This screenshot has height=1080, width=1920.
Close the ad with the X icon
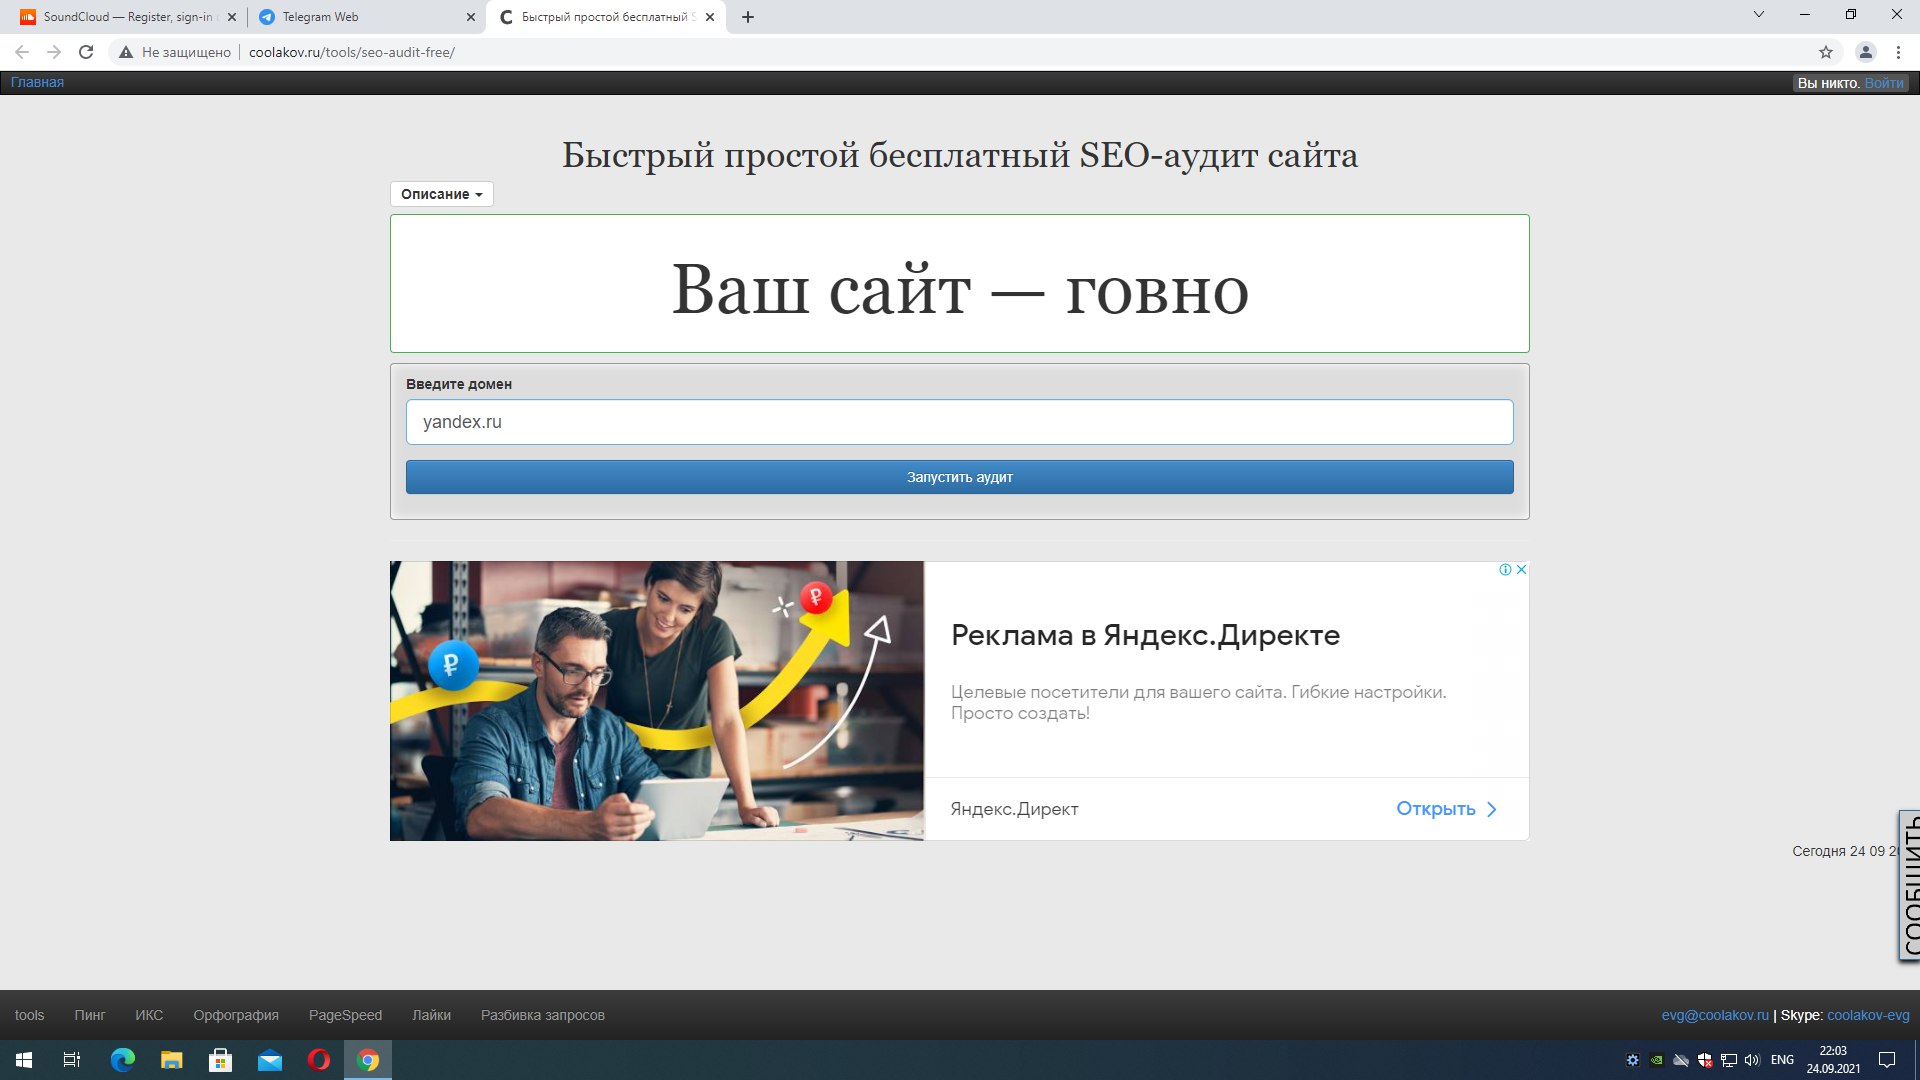click(x=1521, y=569)
